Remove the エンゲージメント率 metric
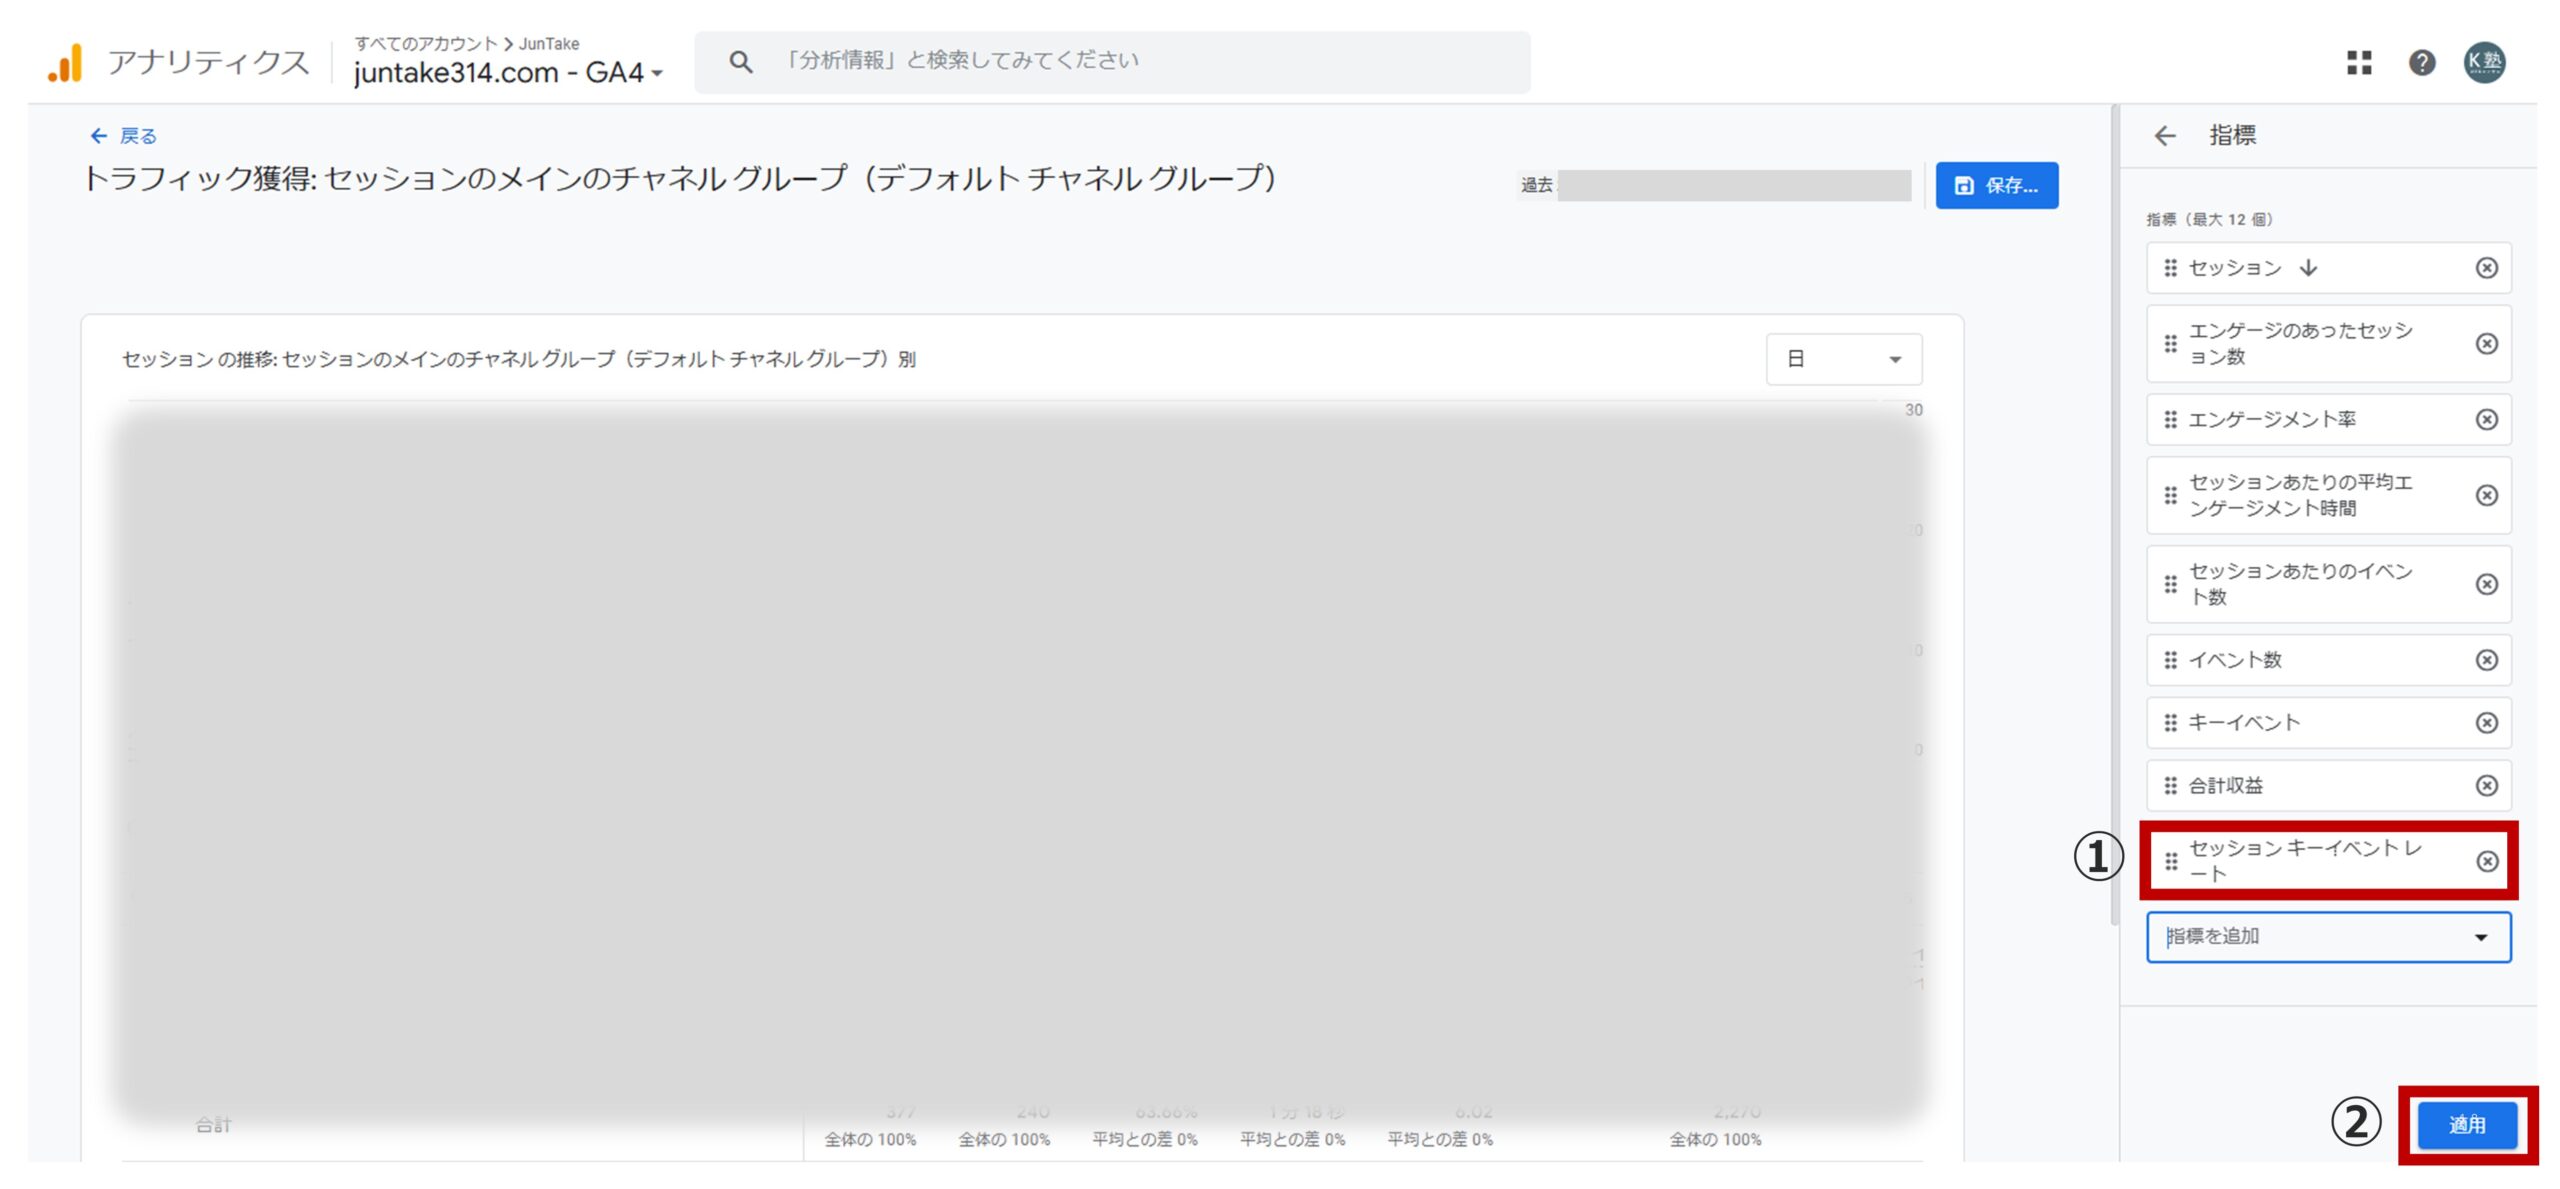Screen dimensions: 2560x1189 coord(2487,420)
